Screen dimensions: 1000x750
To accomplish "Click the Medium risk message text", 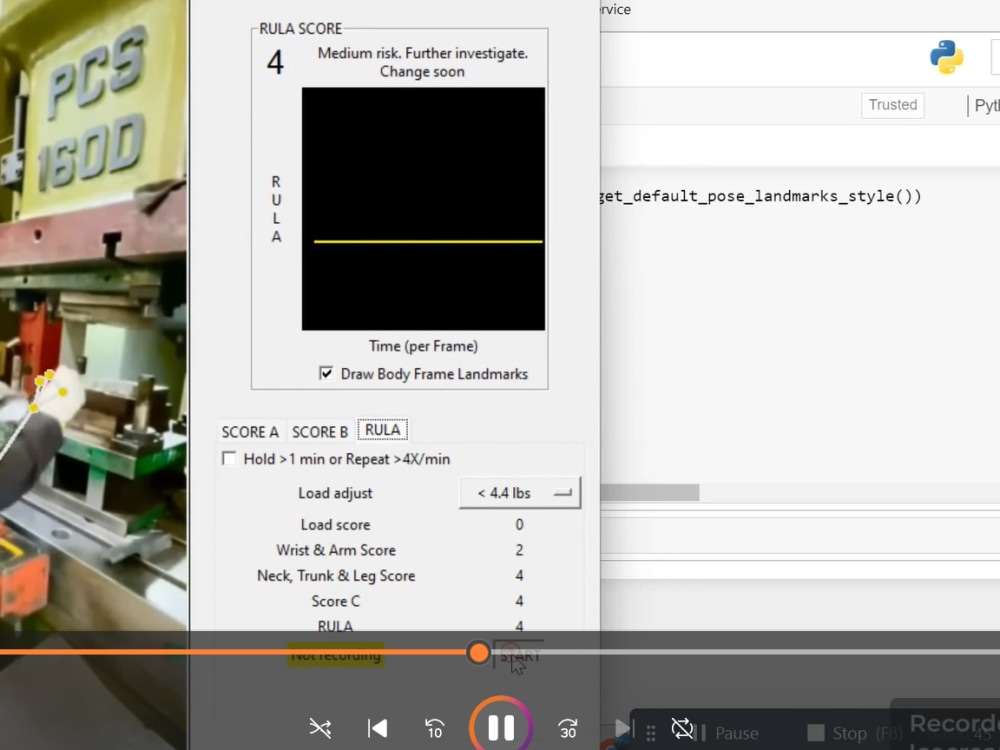I will pyautogui.click(x=423, y=62).
